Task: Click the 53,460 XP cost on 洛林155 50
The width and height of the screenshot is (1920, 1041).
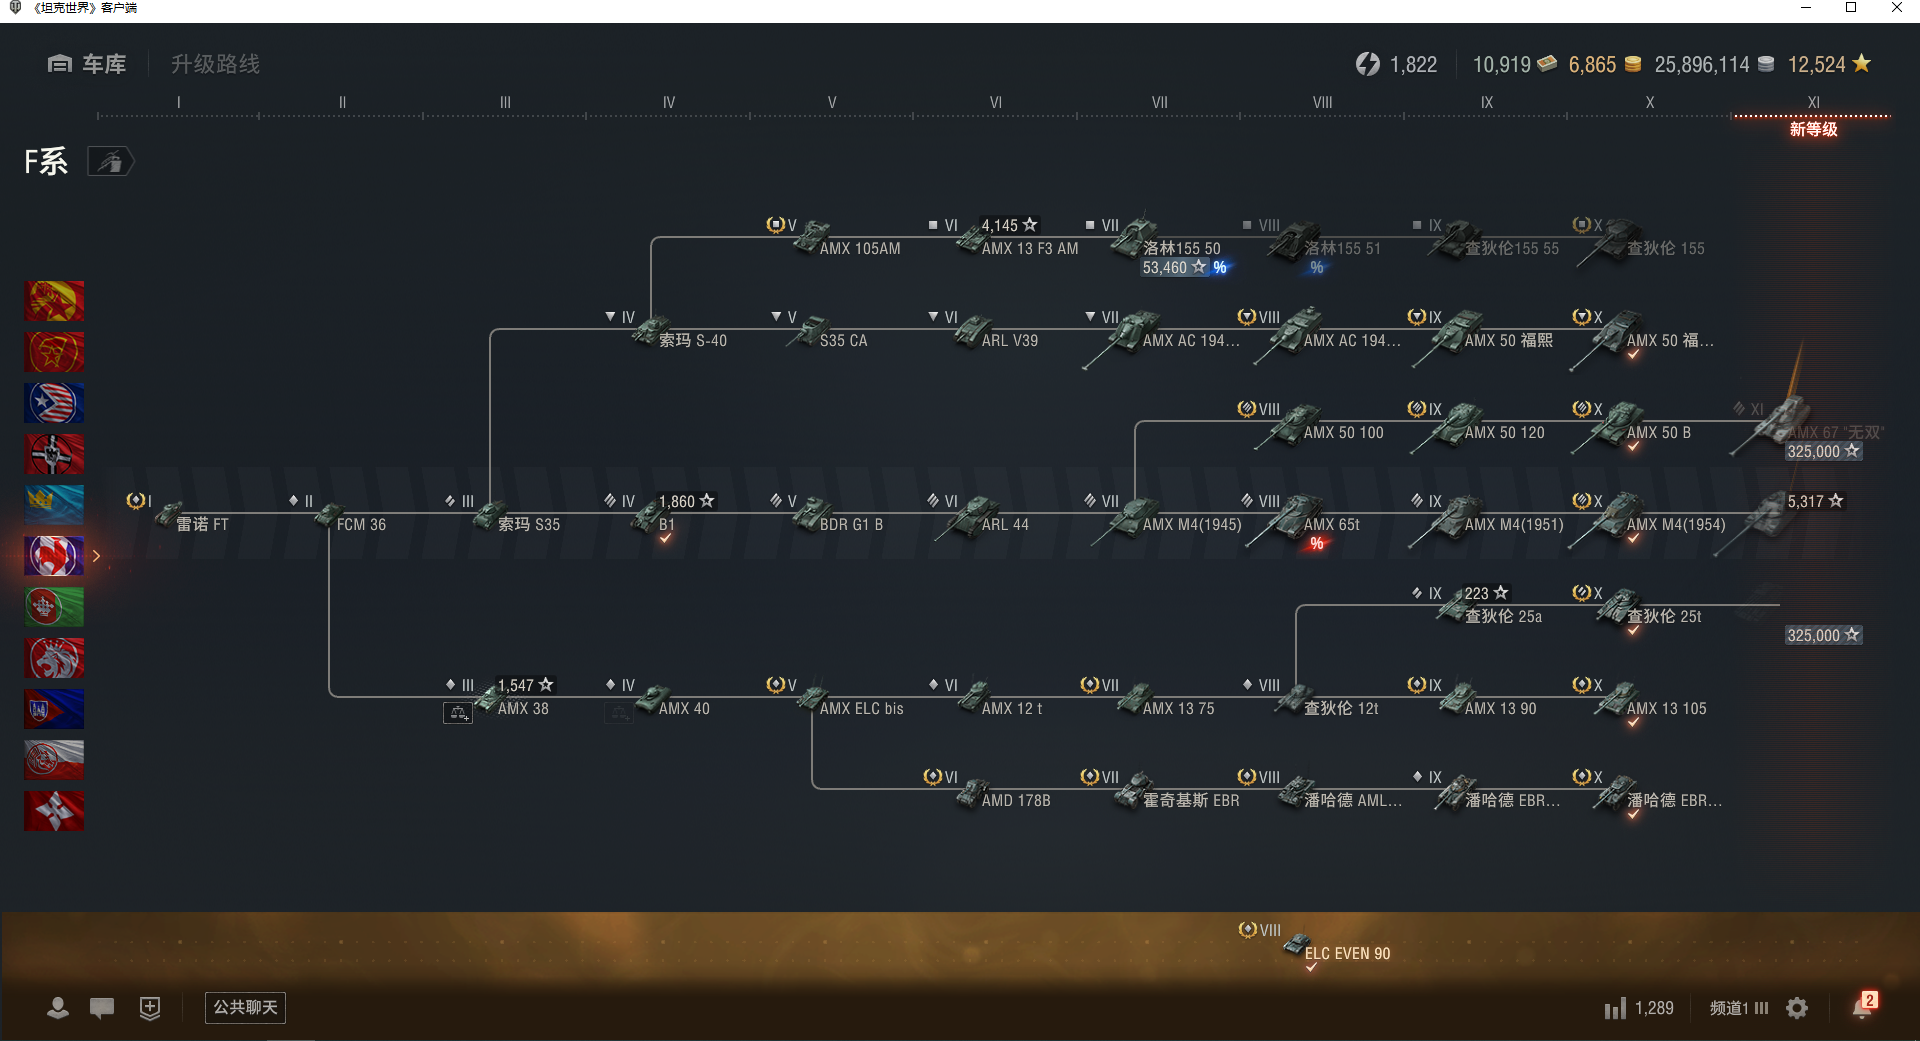Action: tap(1174, 267)
